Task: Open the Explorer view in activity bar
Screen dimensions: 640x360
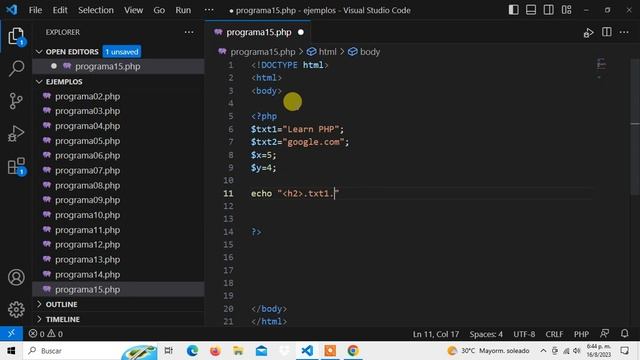Action: [16, 37]
